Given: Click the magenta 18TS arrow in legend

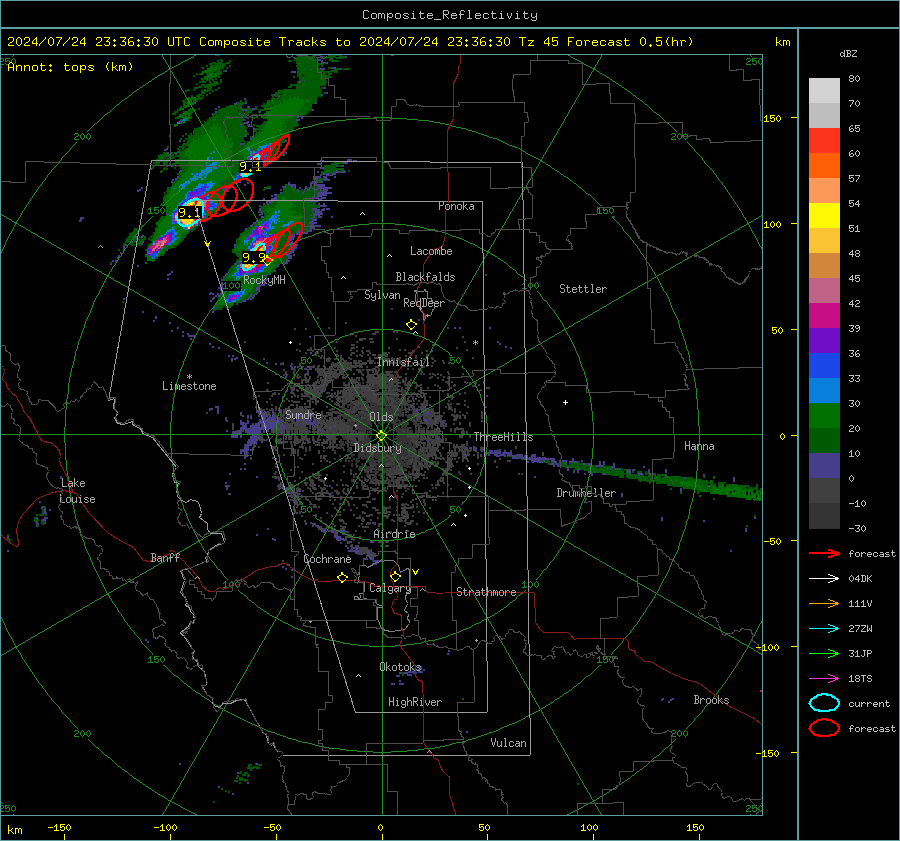Looking at the screenshot, I should click(824, 679).
